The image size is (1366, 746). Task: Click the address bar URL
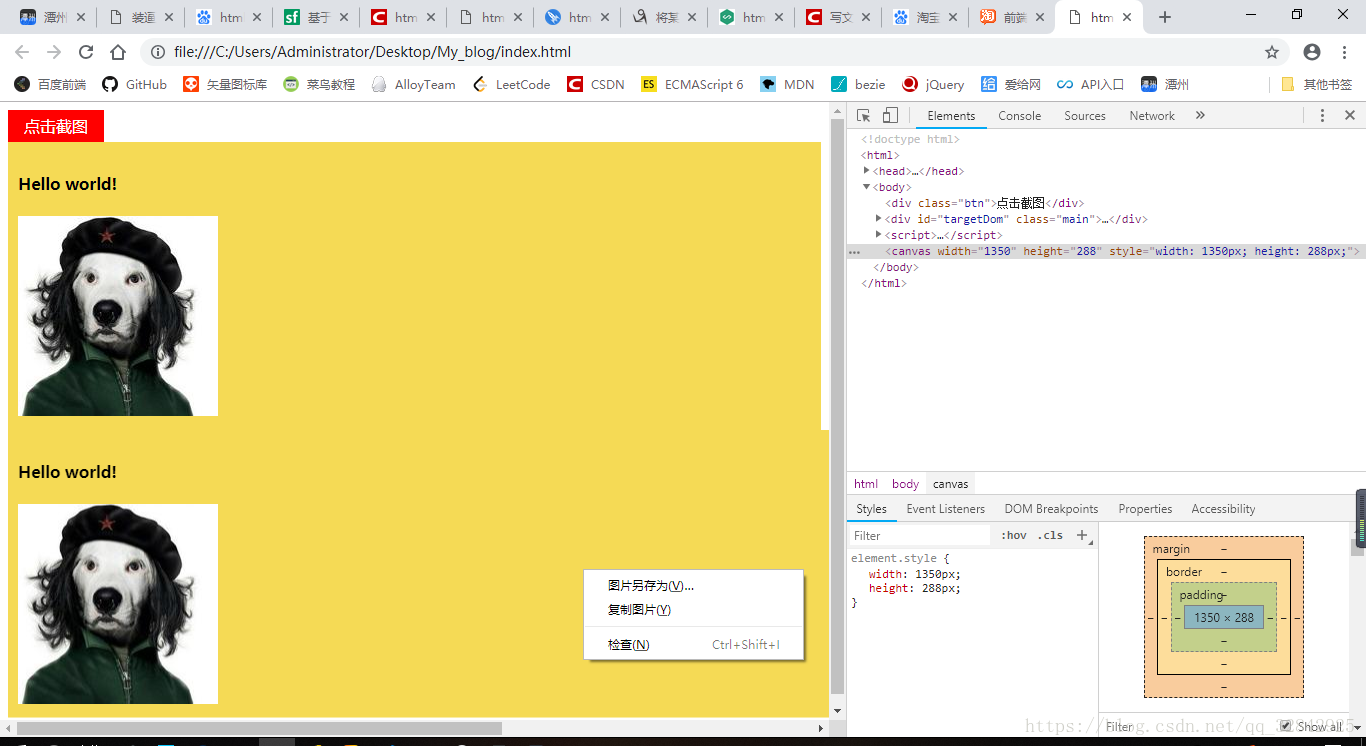click(x=373, y=52)
